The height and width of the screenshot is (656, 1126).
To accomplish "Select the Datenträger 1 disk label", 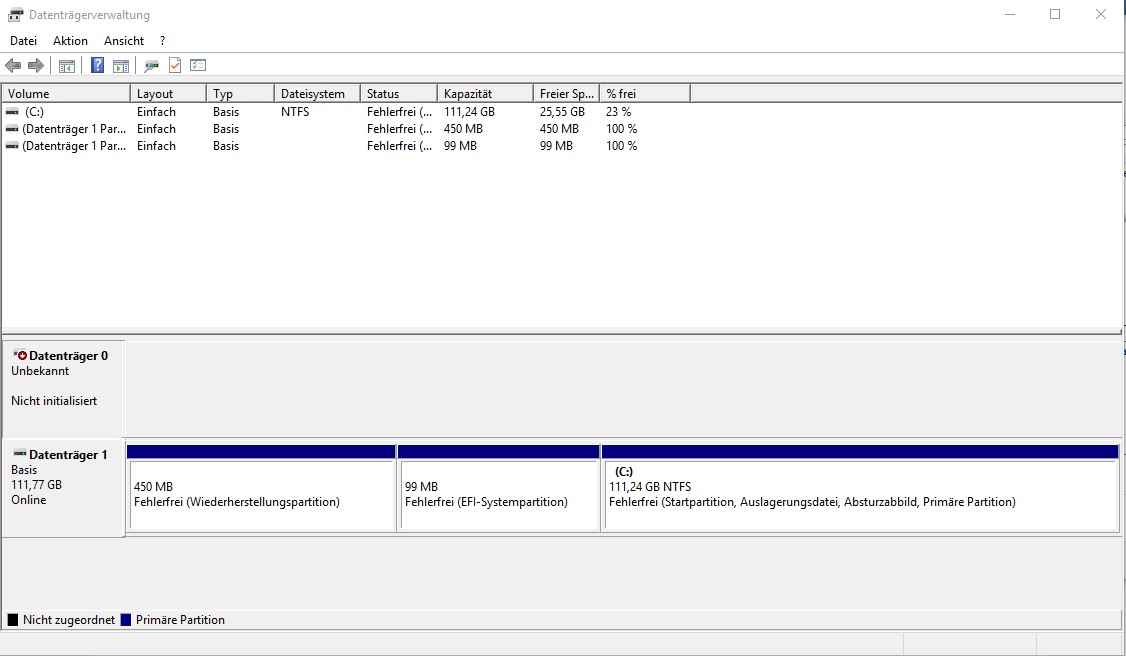I will [68, 455].
